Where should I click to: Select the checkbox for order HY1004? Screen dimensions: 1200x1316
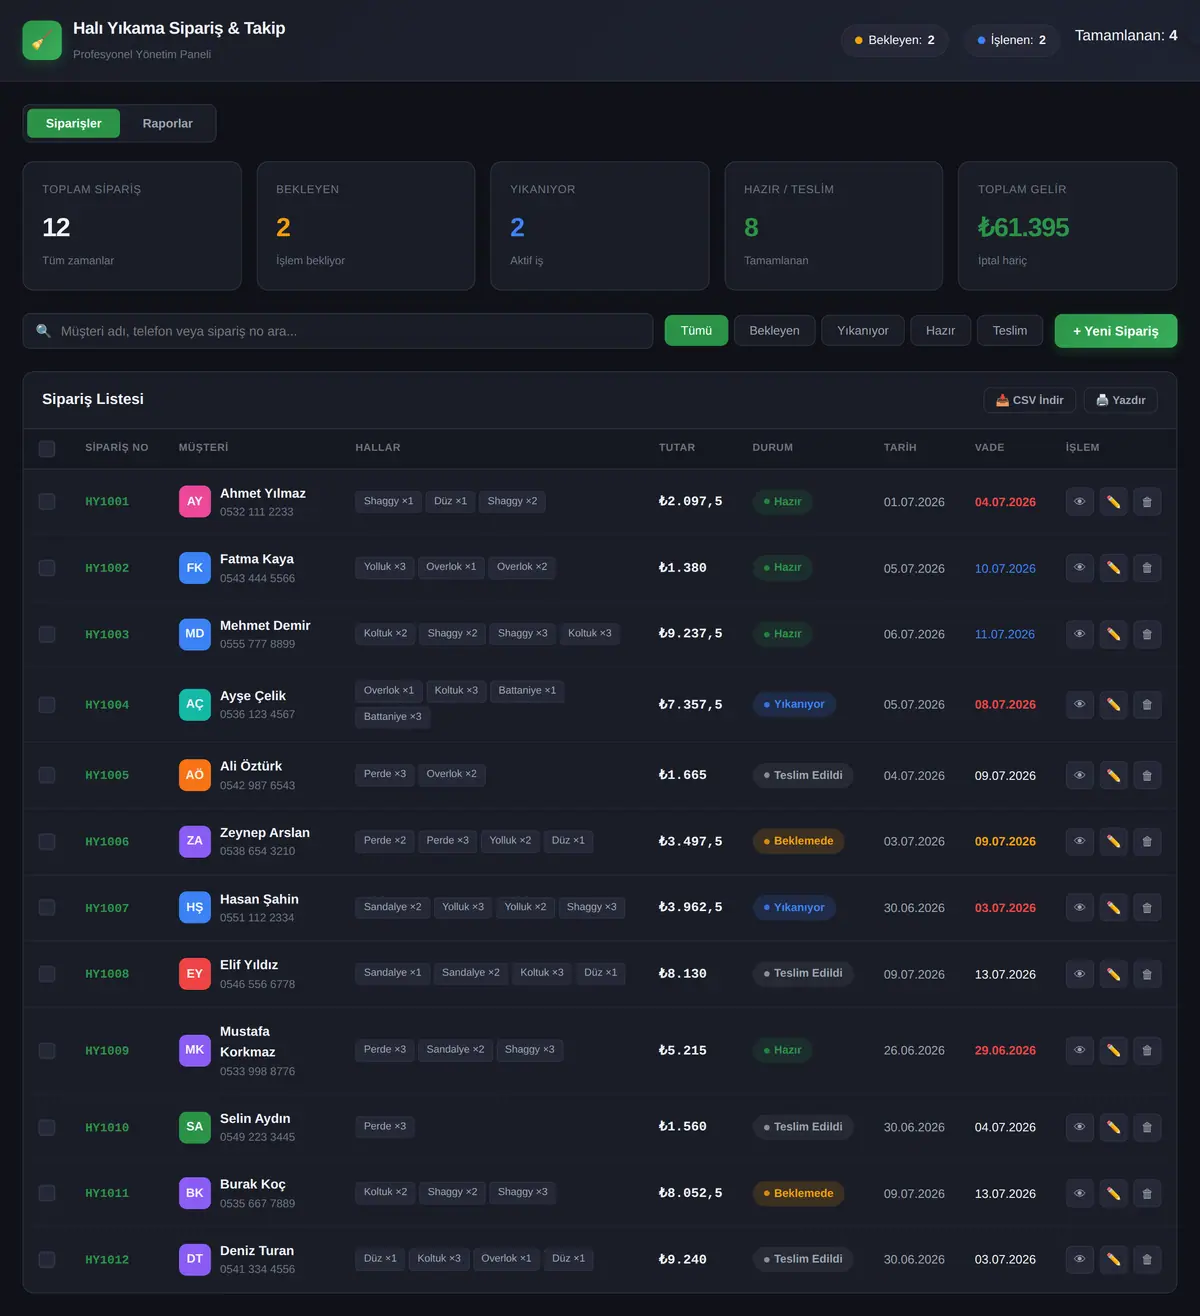[x=47, y=705]
